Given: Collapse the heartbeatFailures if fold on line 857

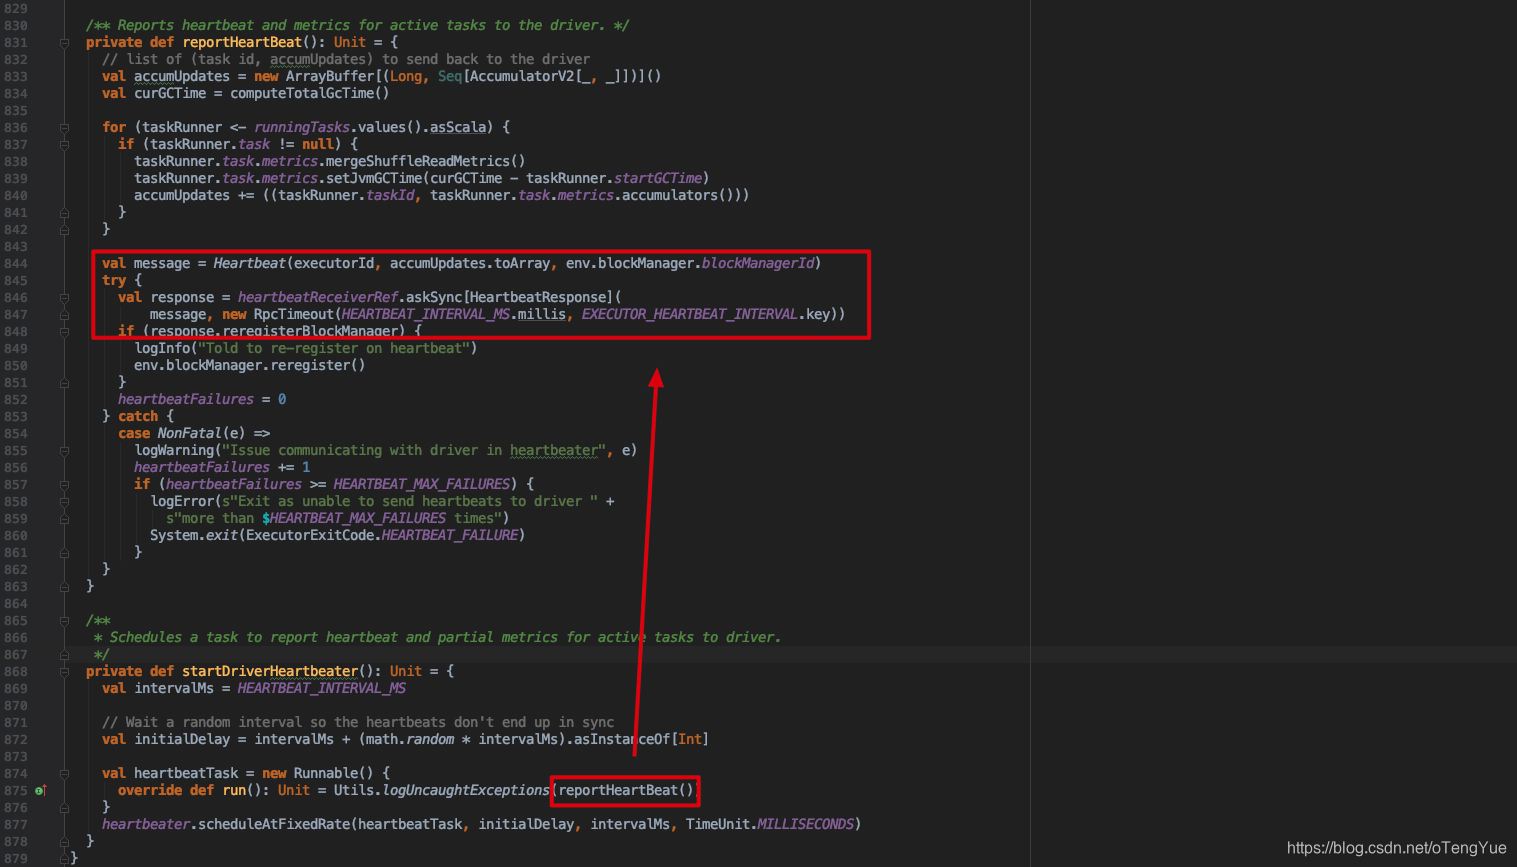Looking at the screenshot, I should click(64, 485).
